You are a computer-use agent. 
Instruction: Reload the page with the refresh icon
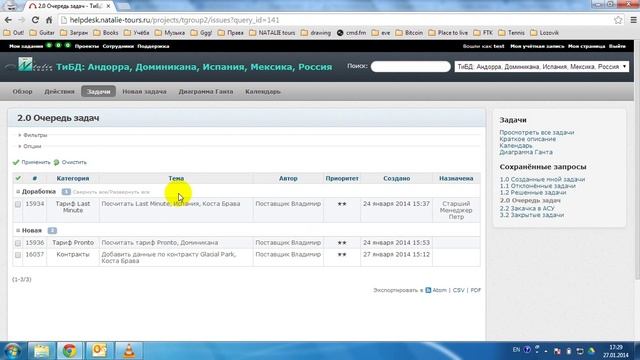(x=35, y=20)
